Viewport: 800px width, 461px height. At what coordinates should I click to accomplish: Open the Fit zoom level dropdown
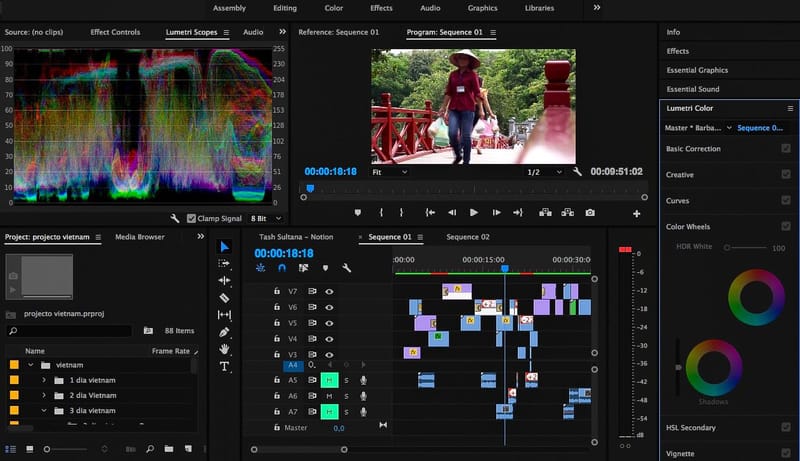390,172
